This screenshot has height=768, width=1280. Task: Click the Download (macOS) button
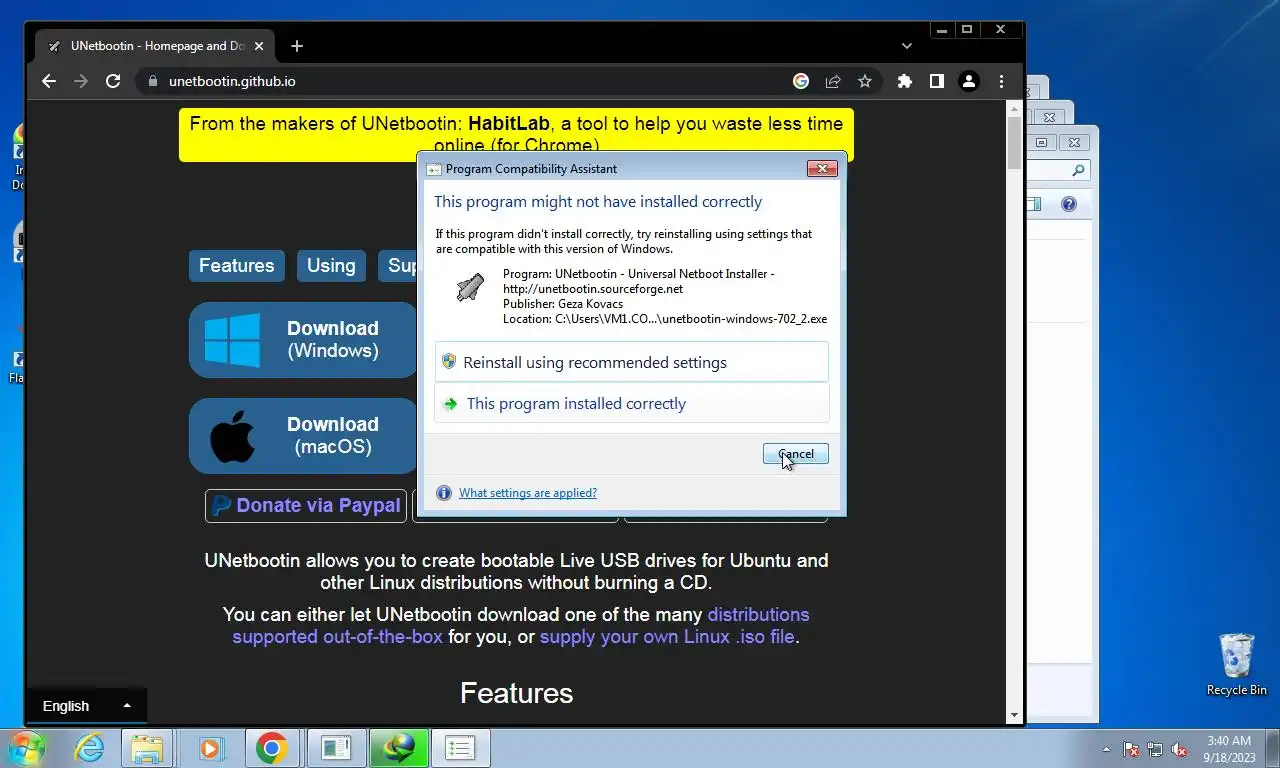click(303, 436)
